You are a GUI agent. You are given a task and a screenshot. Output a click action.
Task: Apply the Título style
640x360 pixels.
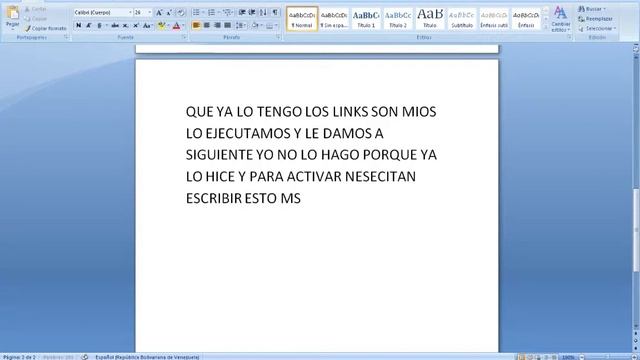pos(430,19)
